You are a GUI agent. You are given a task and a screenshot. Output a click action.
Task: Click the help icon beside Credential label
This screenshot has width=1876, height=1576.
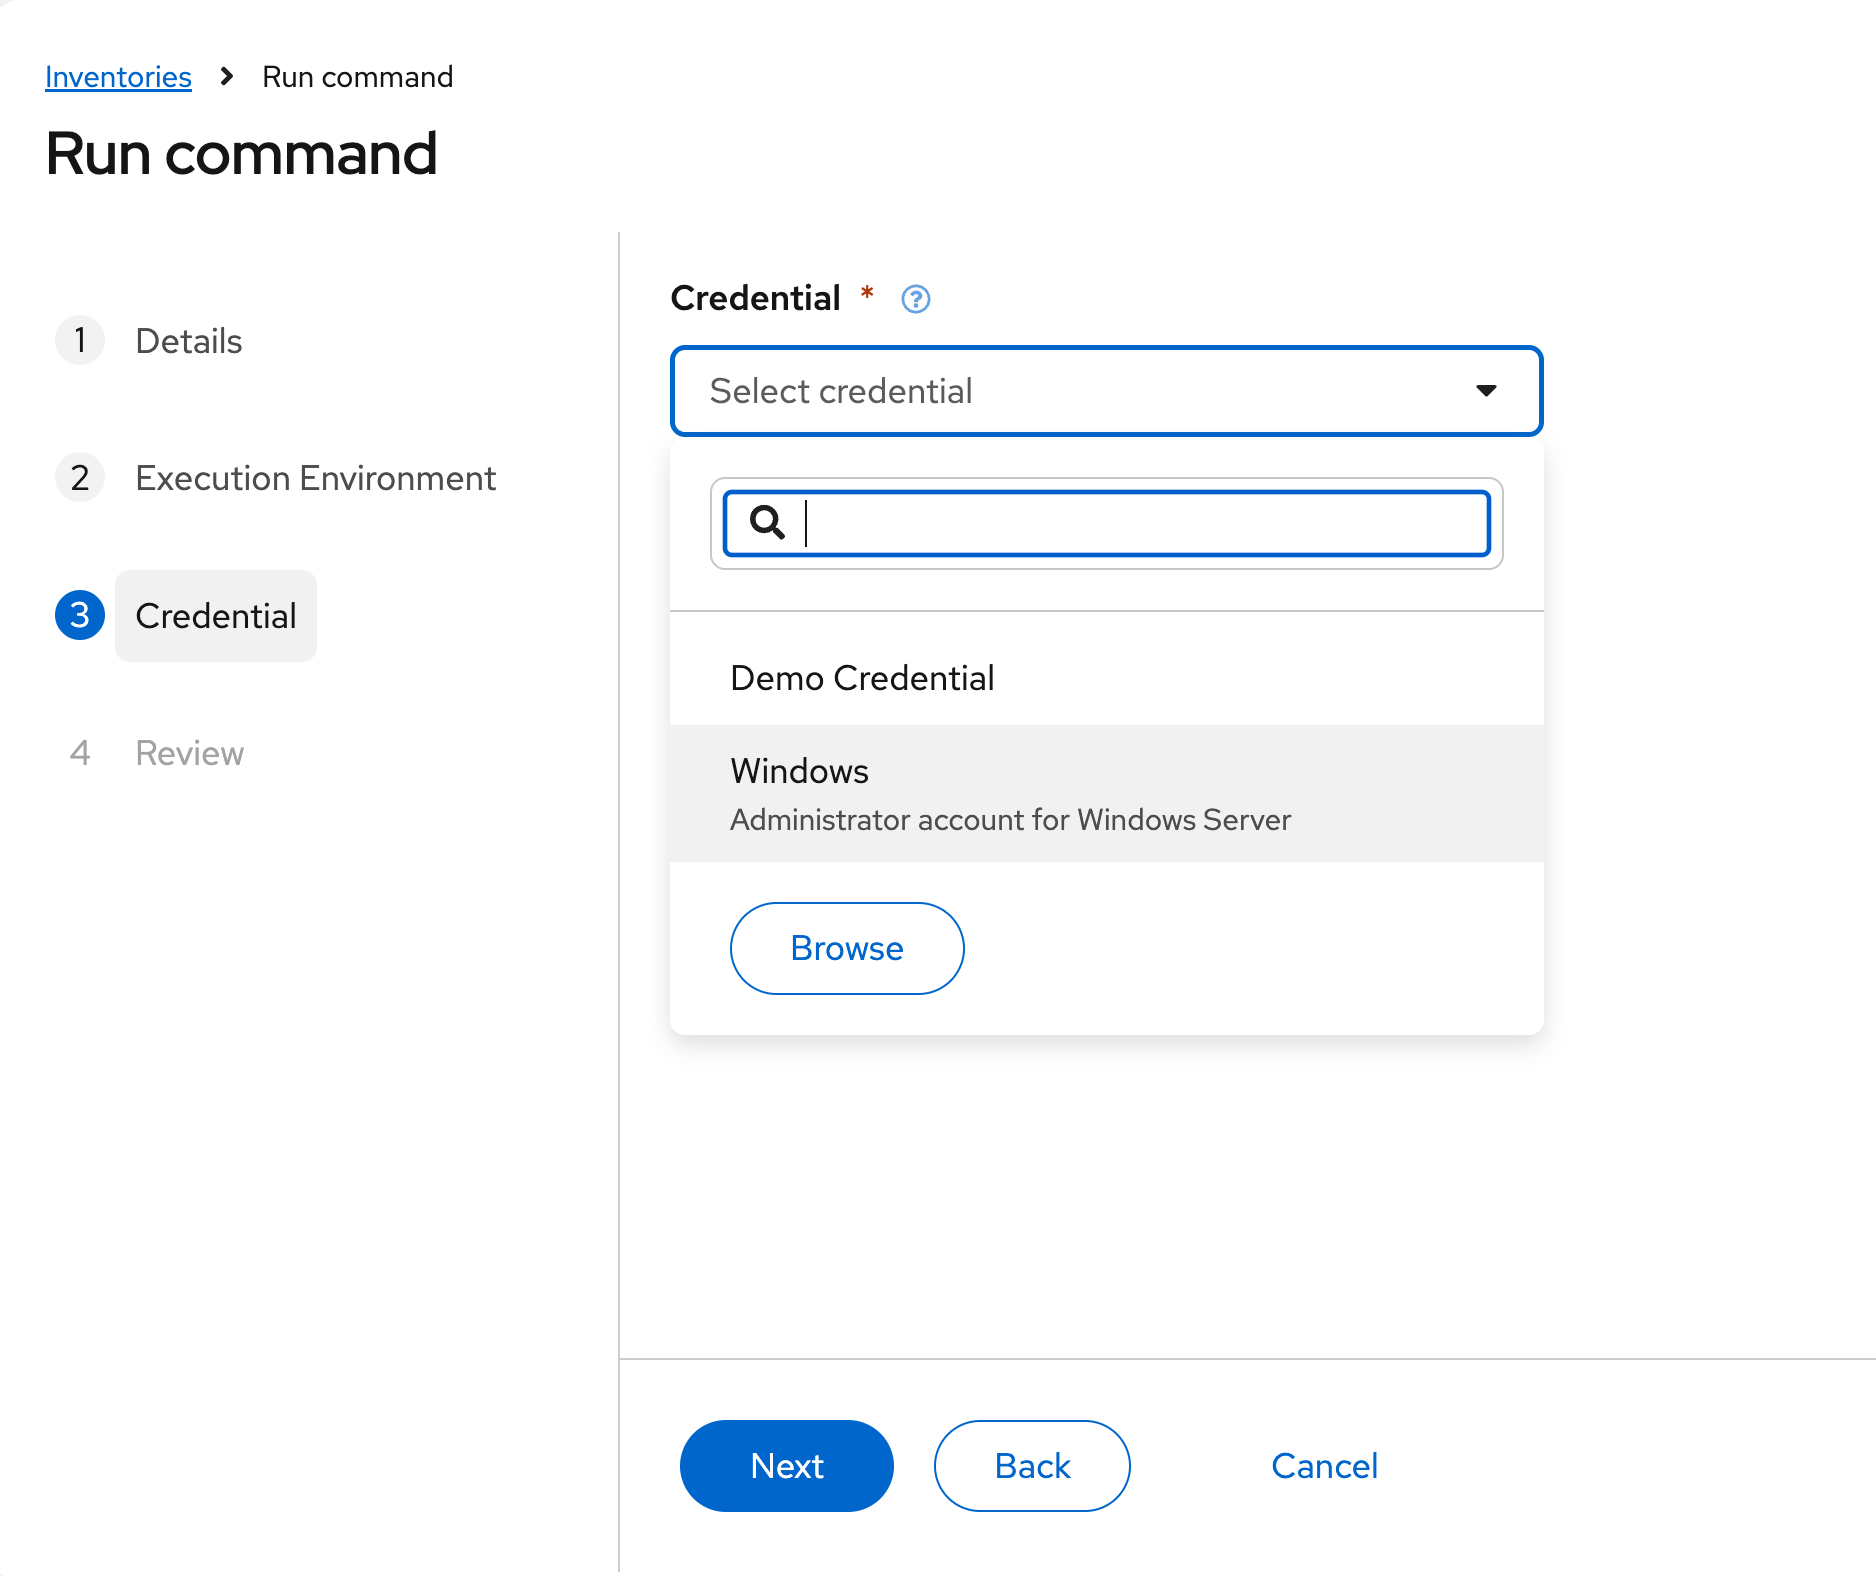tap(915, 299)
